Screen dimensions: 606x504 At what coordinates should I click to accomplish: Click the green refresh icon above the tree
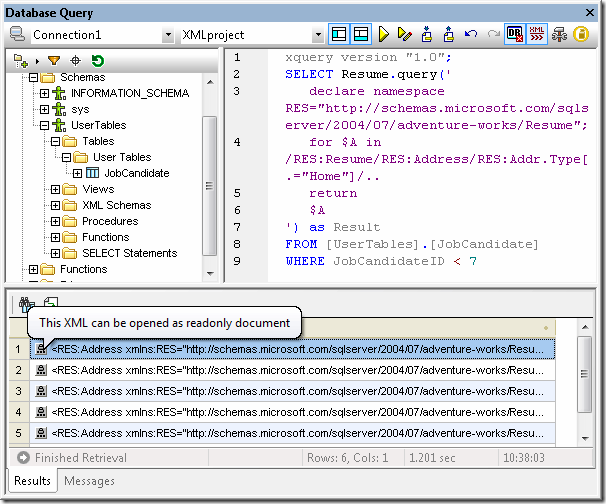[x=98, y=62]
